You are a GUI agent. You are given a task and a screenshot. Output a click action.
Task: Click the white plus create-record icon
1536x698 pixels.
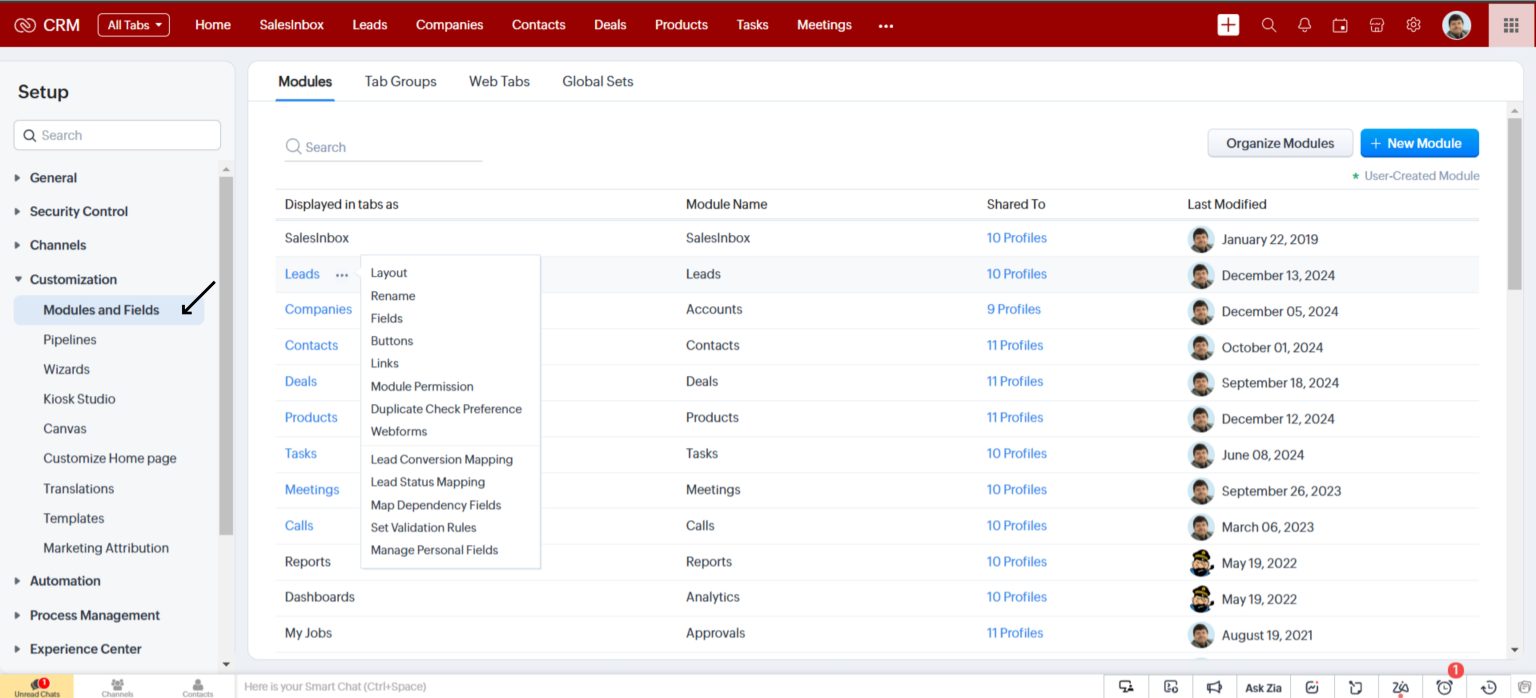1228,25
